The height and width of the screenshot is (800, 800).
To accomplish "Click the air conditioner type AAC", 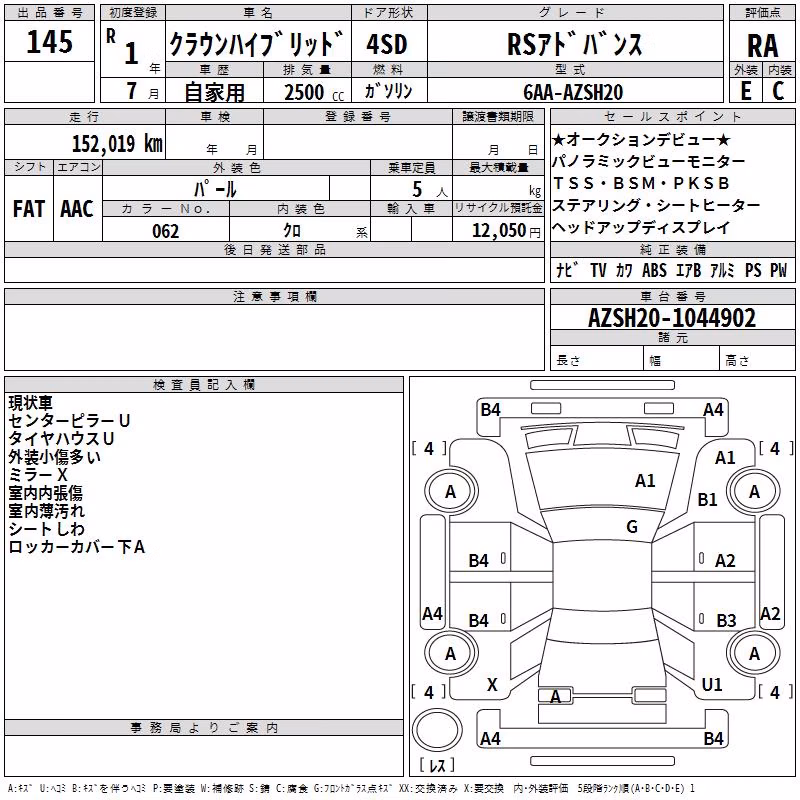I will click(77, 209).
